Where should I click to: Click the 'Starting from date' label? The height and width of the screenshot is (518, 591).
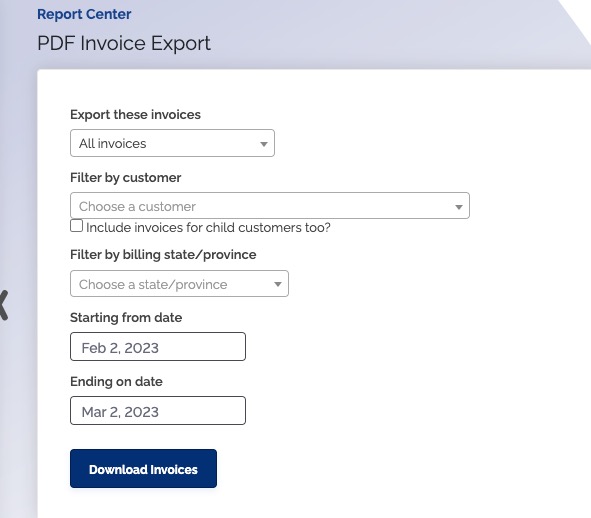126,318
